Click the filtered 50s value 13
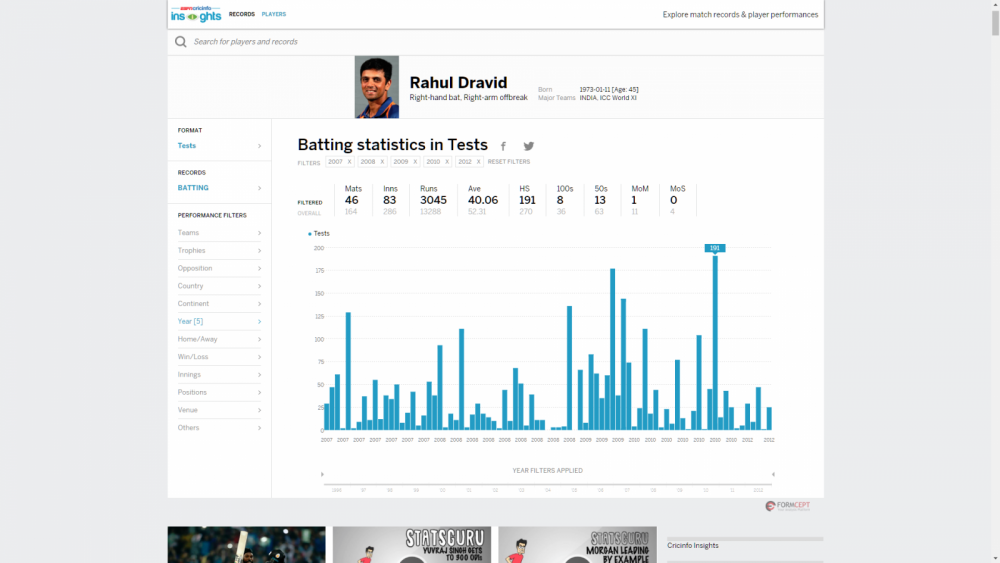The width and height of the screenshot is (1000, 563). 600,200
